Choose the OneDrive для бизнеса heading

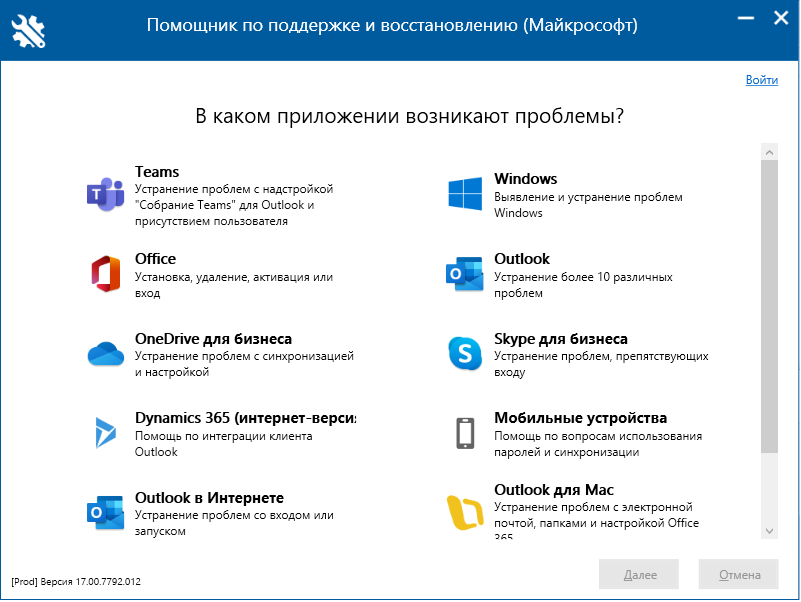214,339
